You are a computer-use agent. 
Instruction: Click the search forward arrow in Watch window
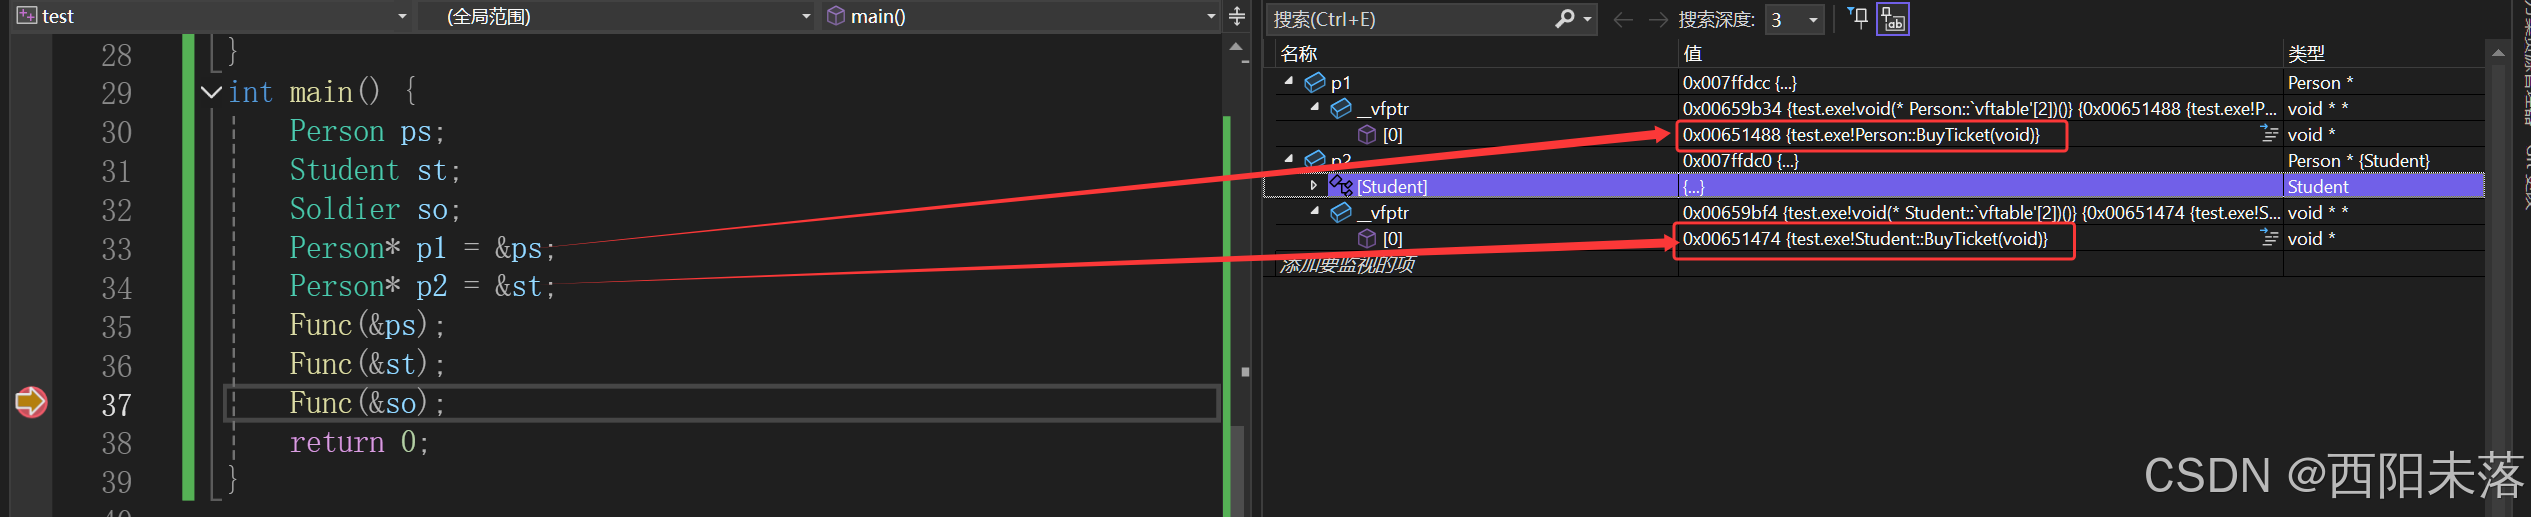[x=1658, y=19]
